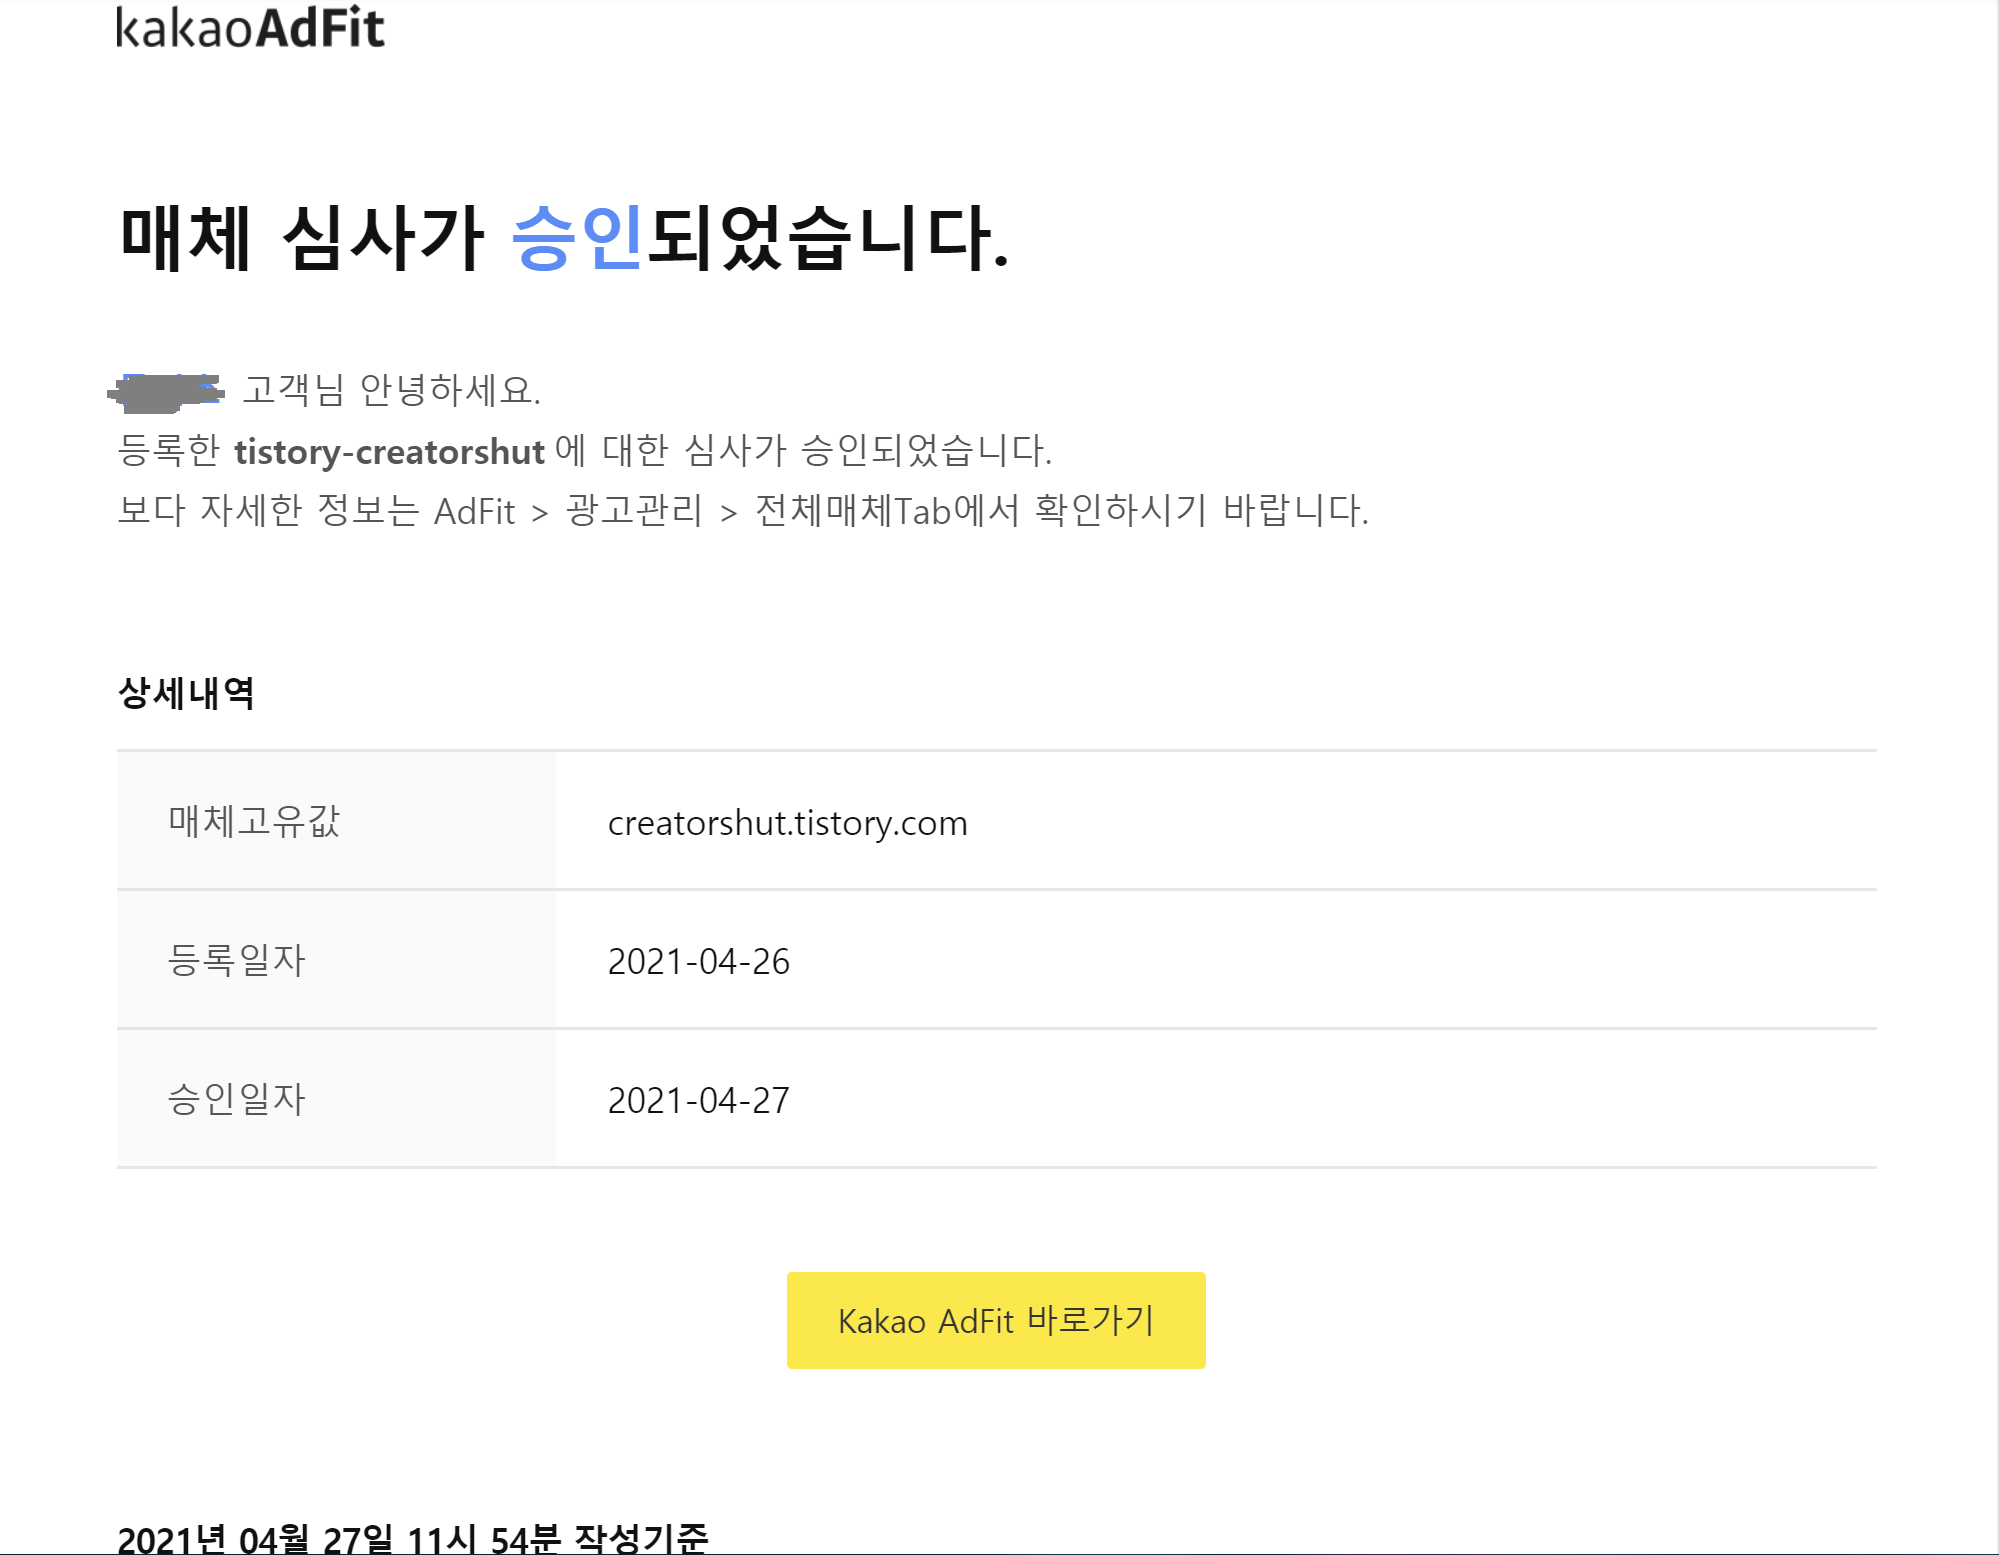Click the kakaoAdFit logo

pyautogui.click(x=250, y=28)
